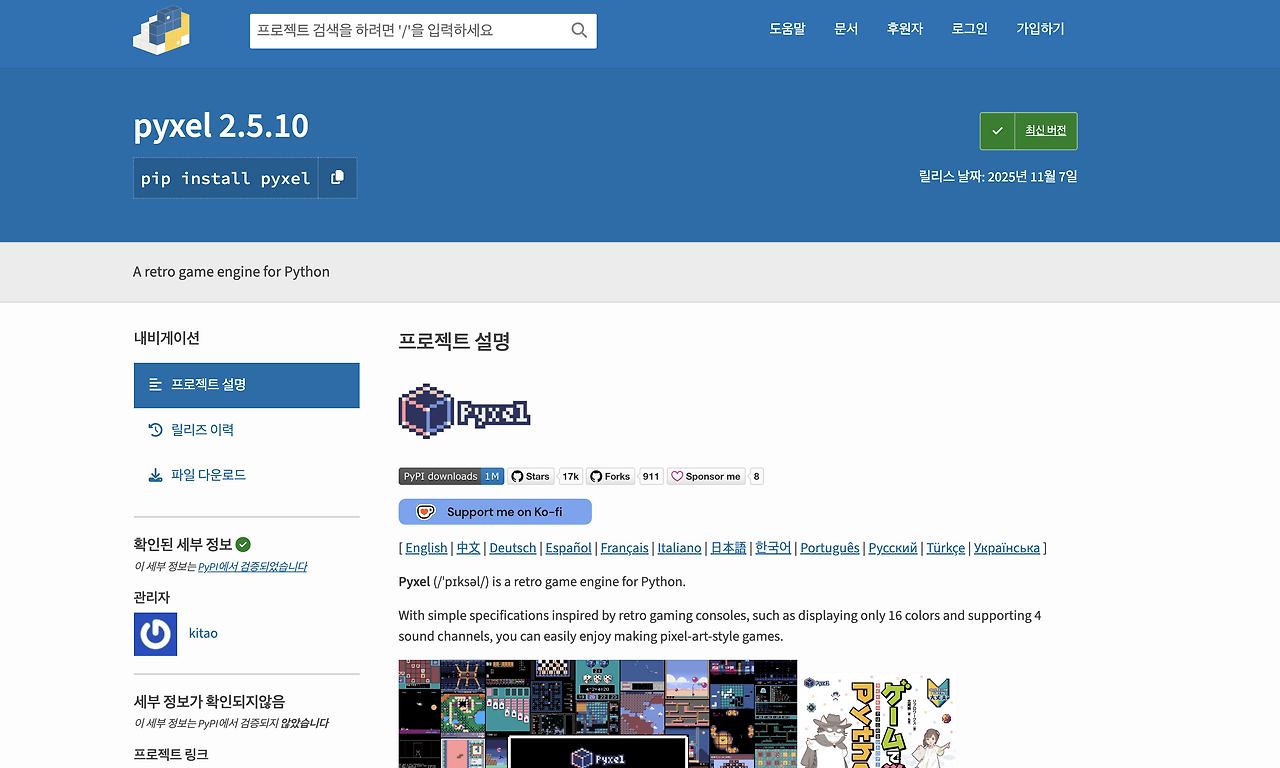1280x768 pixels.
Task: Click the 가입하기 link
Action: 1040,28
